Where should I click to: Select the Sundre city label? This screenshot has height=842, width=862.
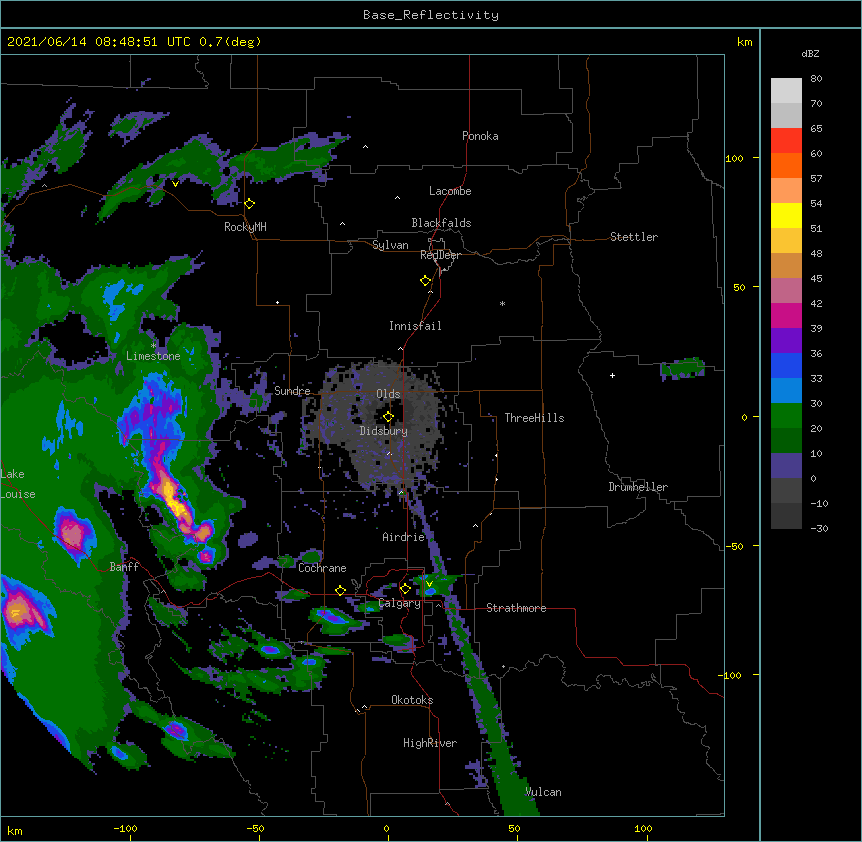coord(292,391)
